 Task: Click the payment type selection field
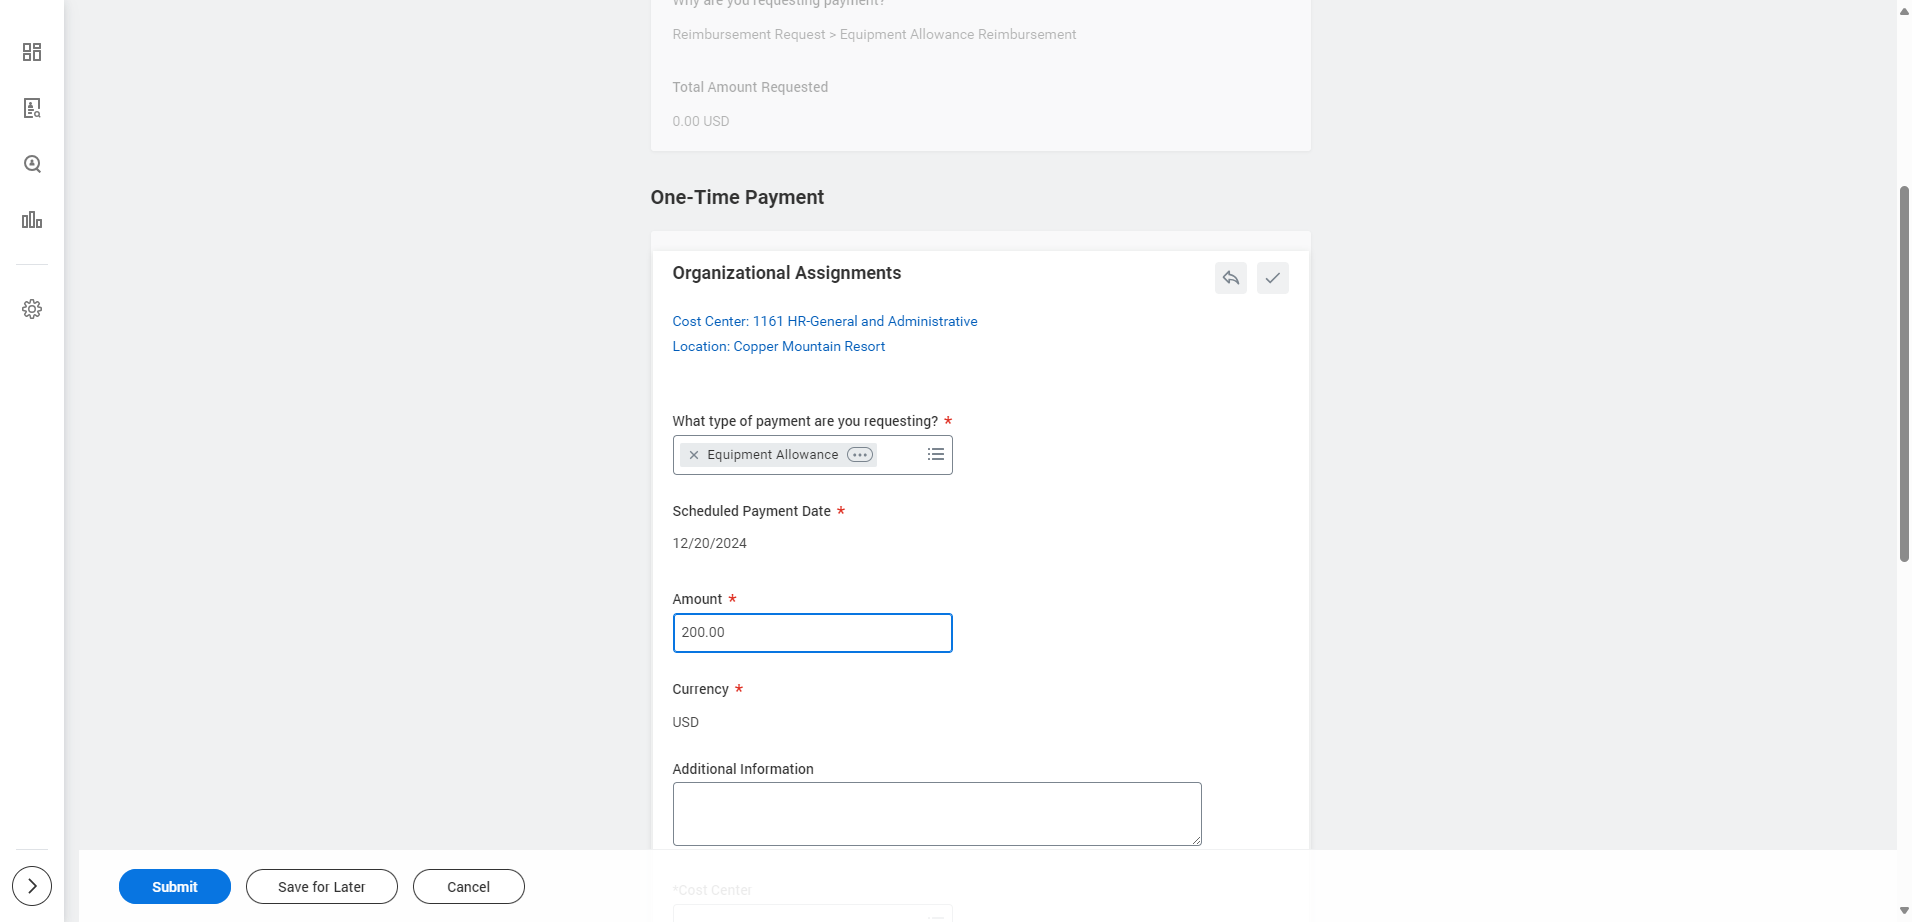click(x=813, y=455)
